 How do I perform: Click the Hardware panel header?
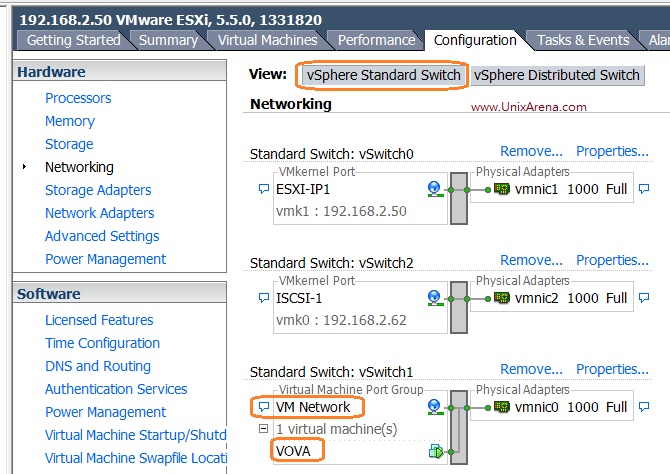click(x=120, y=71)
